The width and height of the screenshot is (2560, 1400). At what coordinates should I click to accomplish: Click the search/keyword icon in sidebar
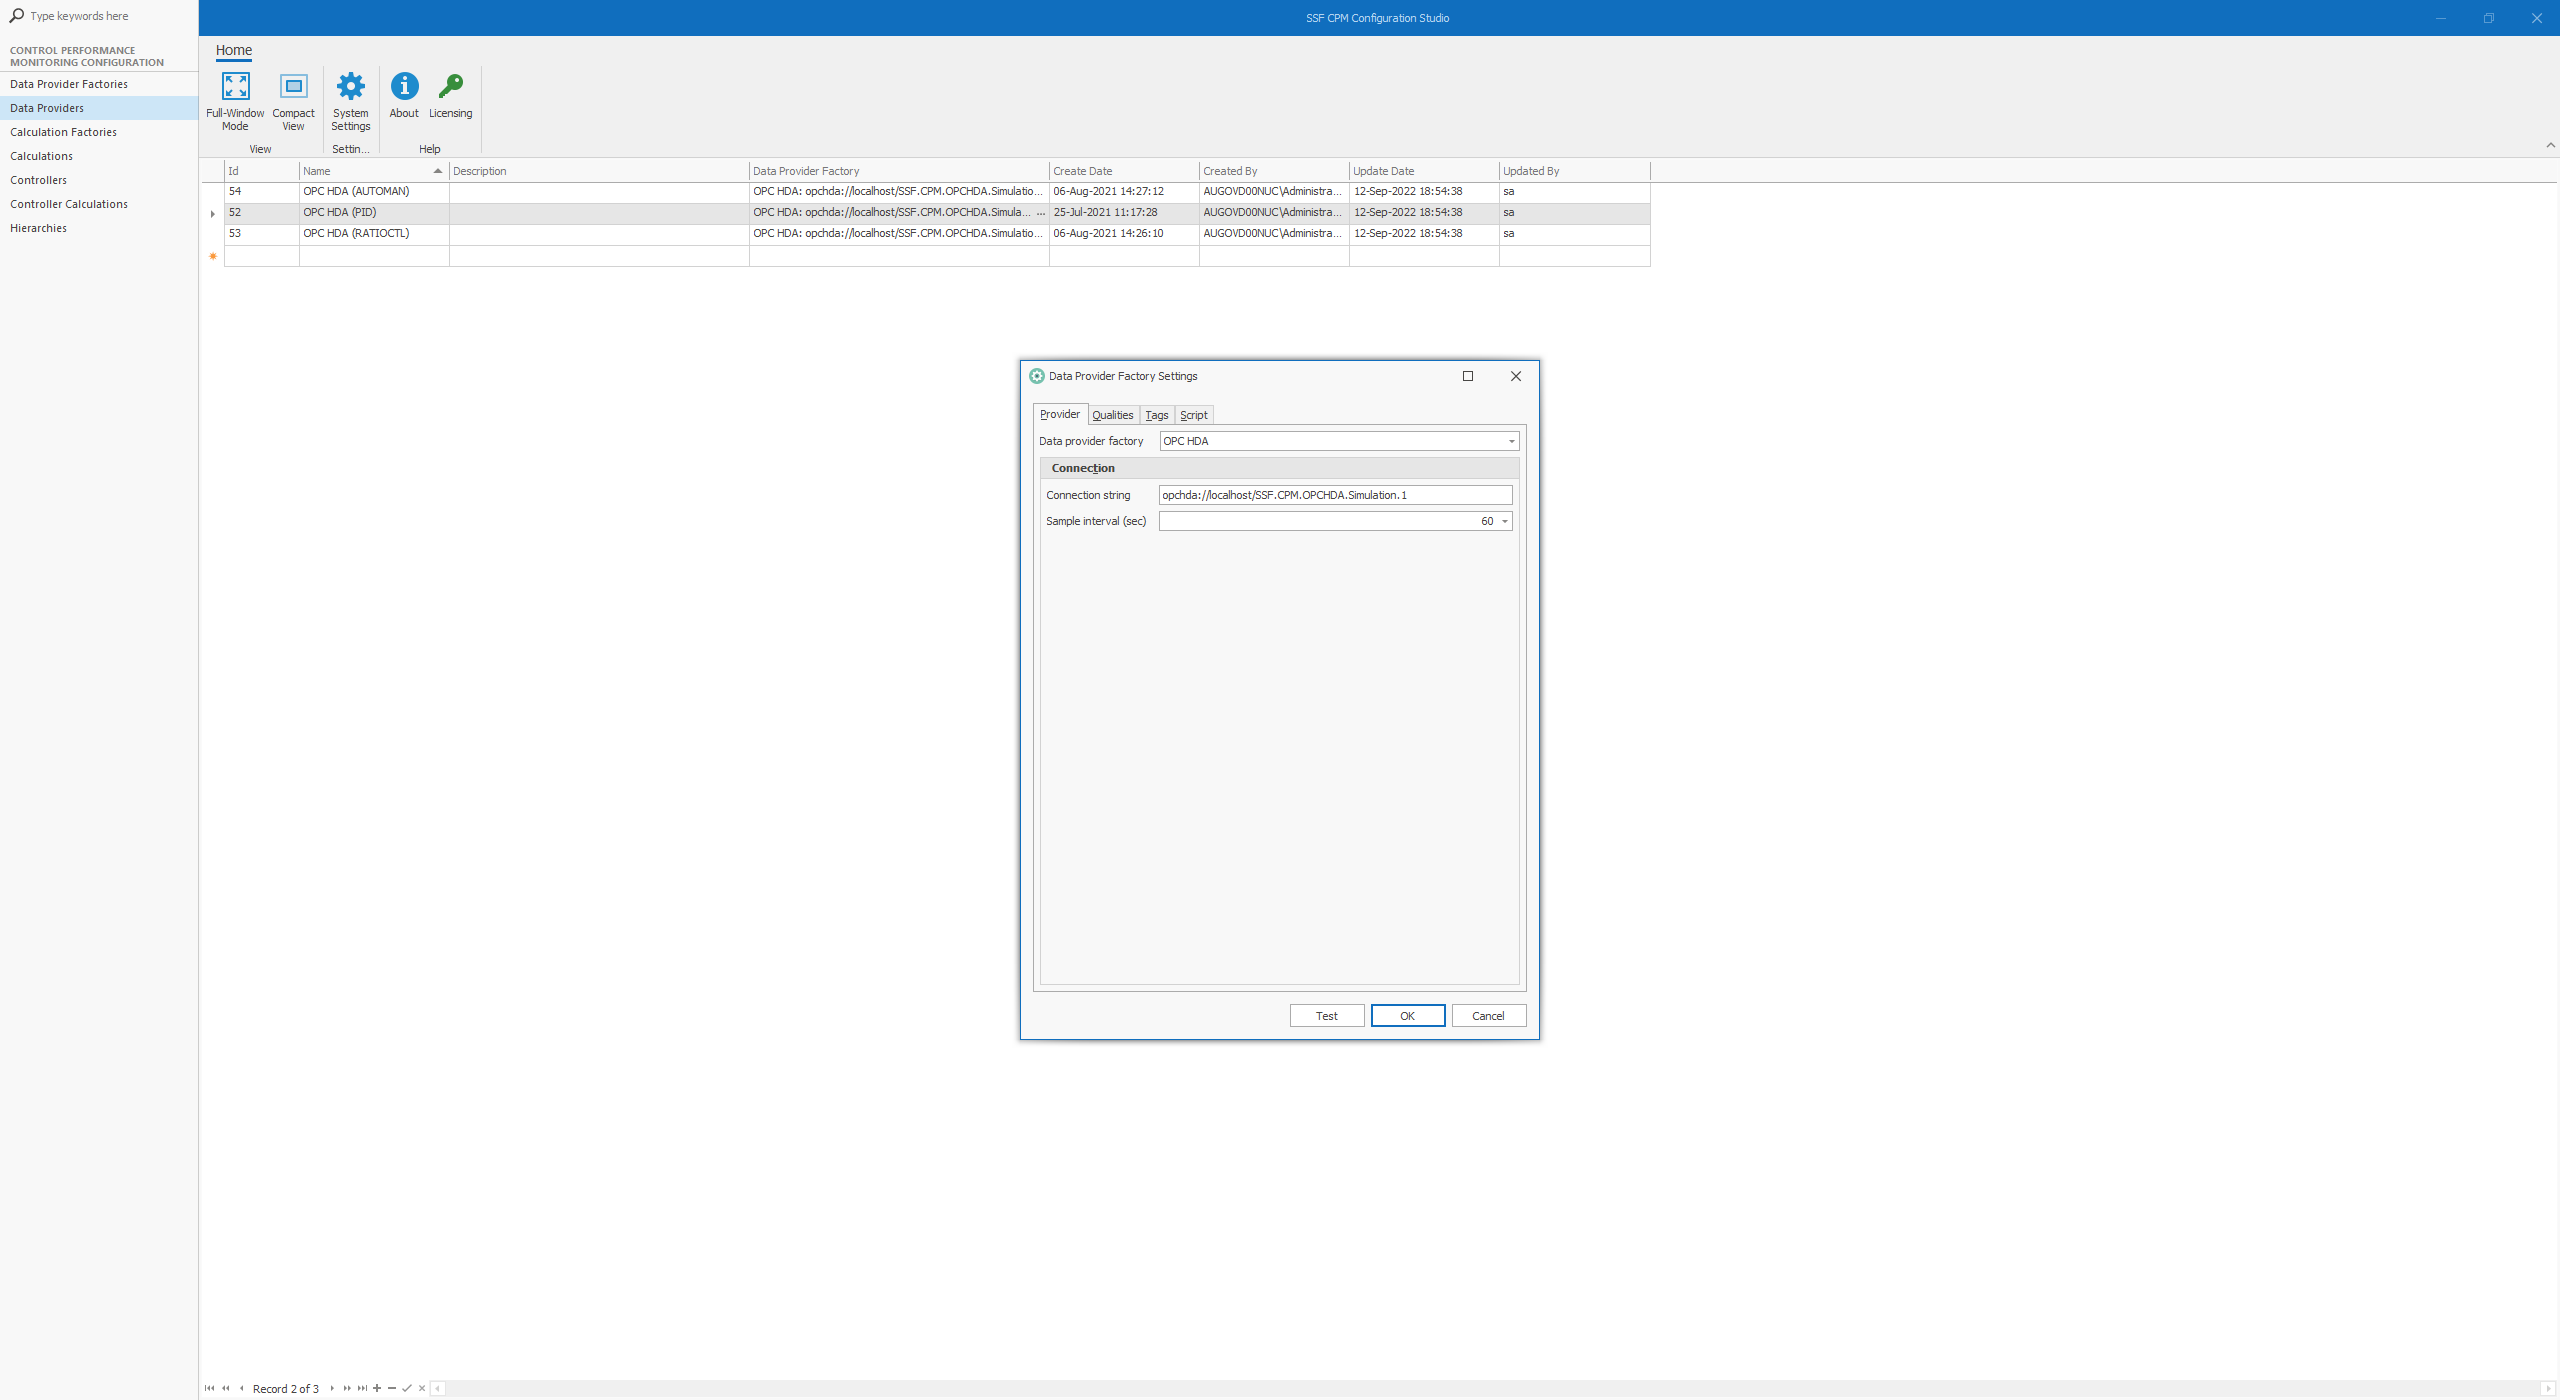pos(16,16)
